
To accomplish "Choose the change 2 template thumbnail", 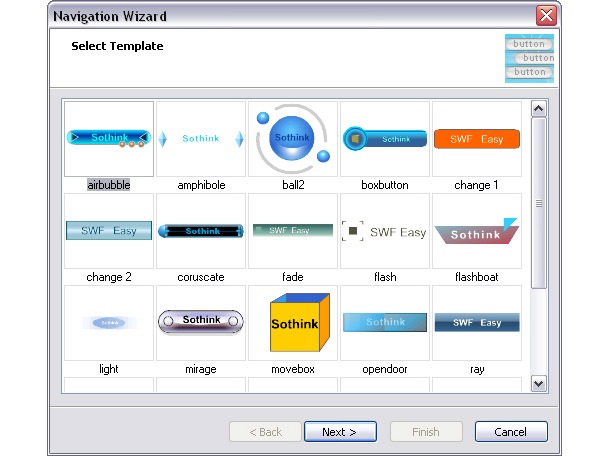I will [x=109, y=231].
